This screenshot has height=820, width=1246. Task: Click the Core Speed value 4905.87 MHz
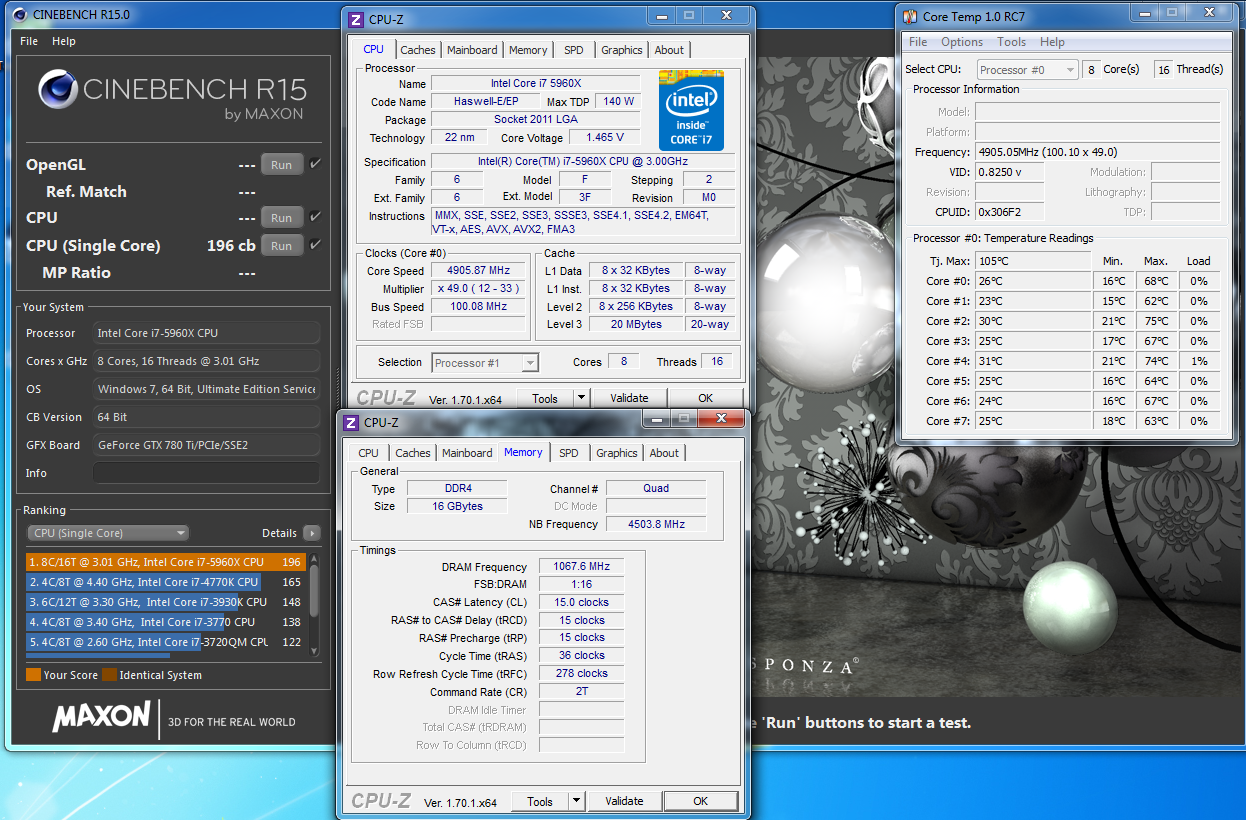(478, 270)
